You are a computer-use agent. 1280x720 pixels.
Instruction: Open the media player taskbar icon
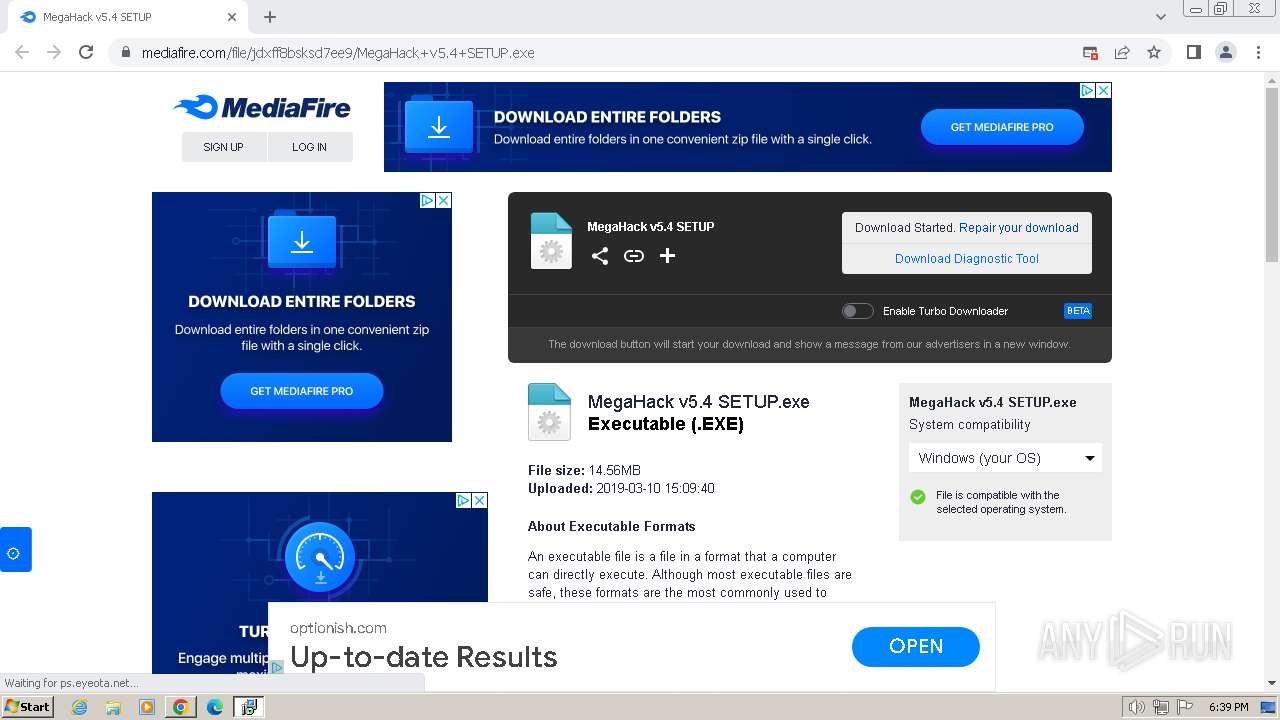point(147,707)
